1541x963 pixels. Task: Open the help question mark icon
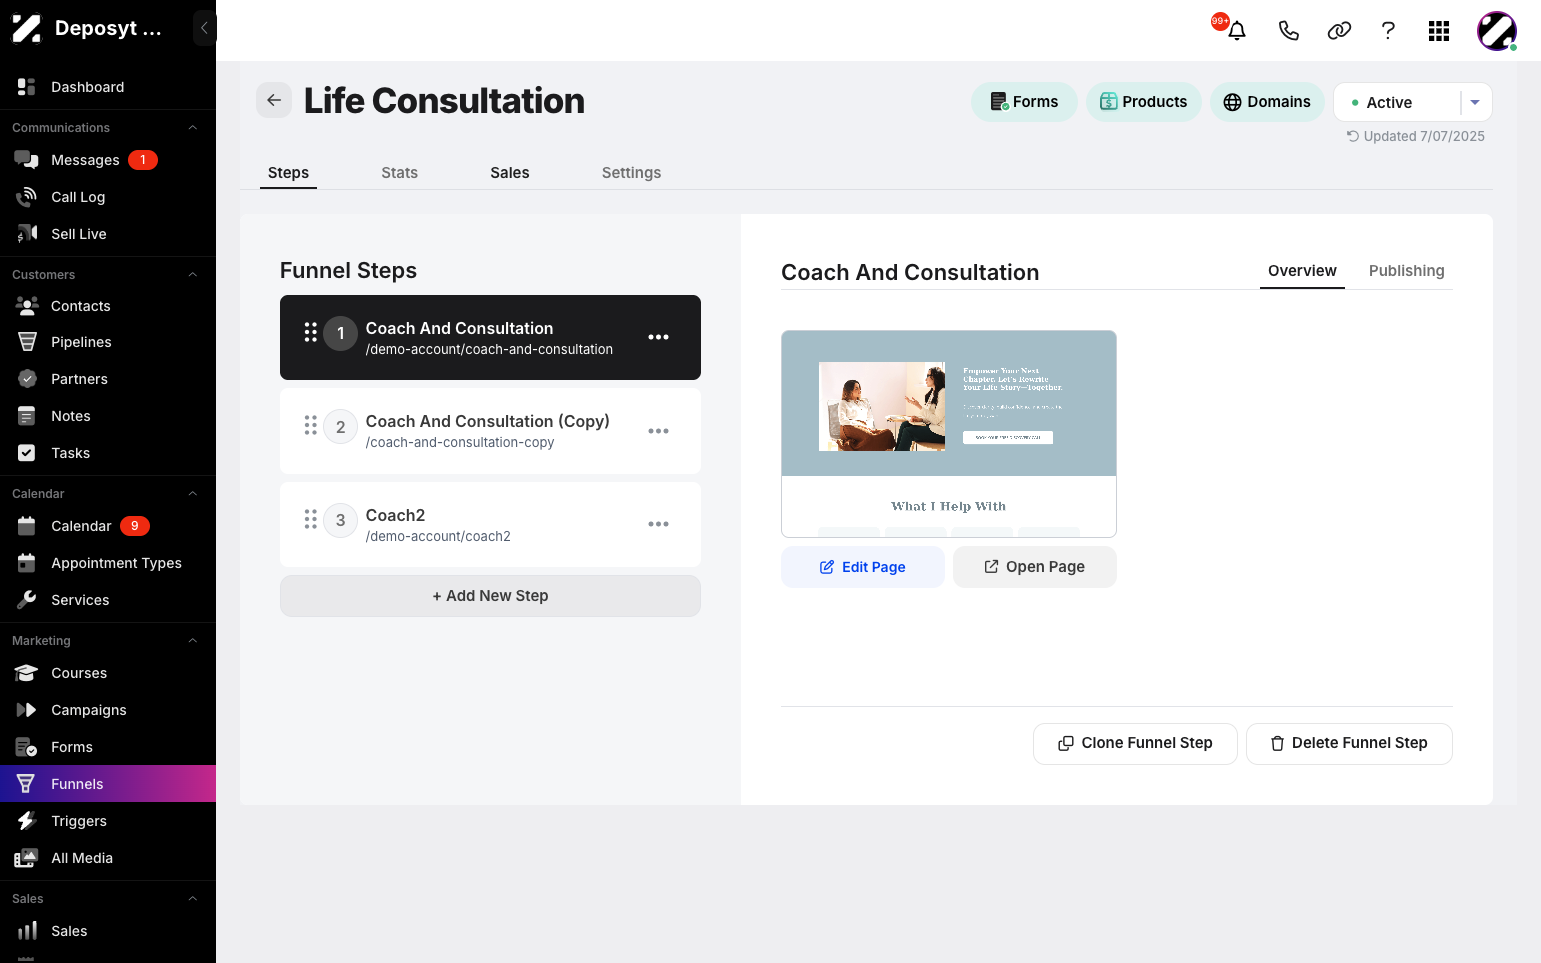(1388, 31)
